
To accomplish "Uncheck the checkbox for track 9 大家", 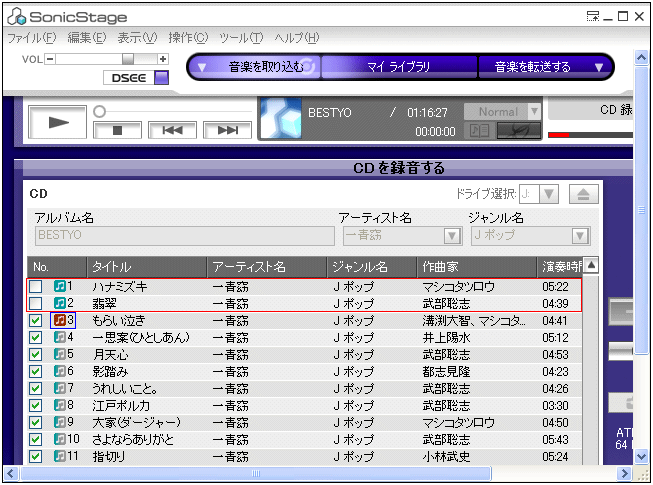I will [36, 423].
